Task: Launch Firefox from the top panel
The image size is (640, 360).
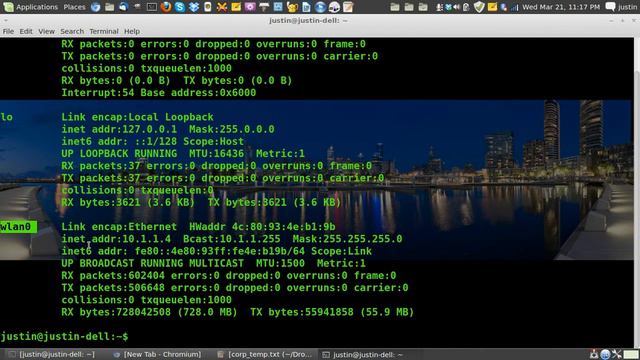Action: click(x=166, y=7)
